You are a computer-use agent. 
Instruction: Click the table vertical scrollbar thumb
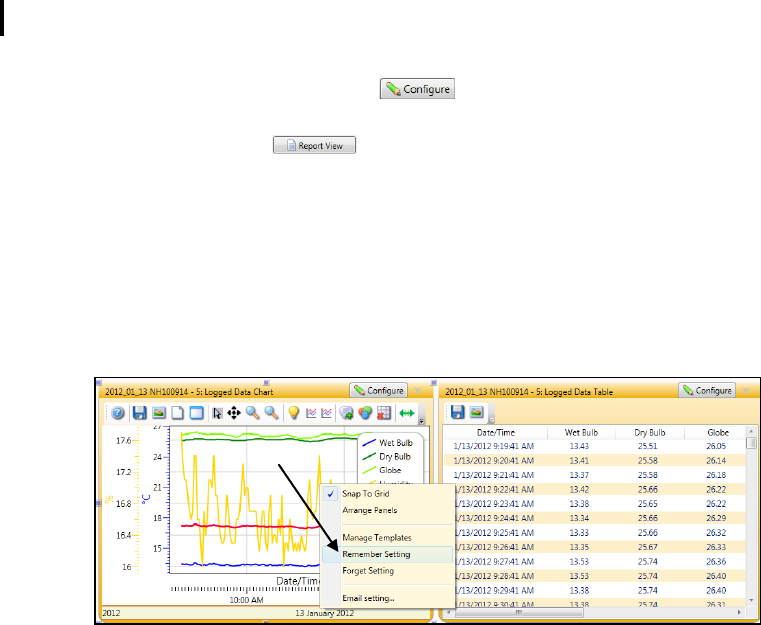pyautogui.click(x=751, y=442)
